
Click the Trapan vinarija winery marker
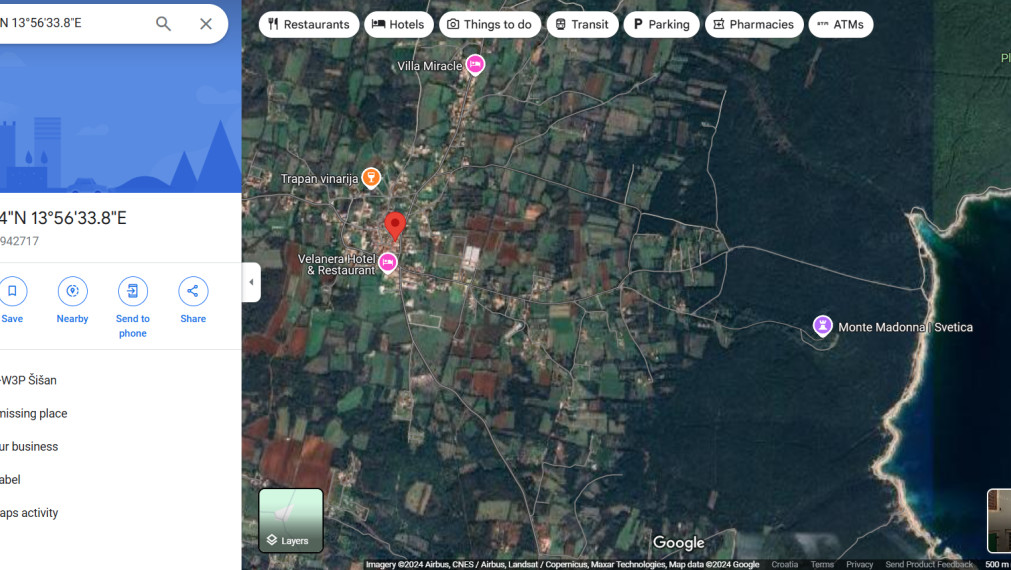coord(371,178)
